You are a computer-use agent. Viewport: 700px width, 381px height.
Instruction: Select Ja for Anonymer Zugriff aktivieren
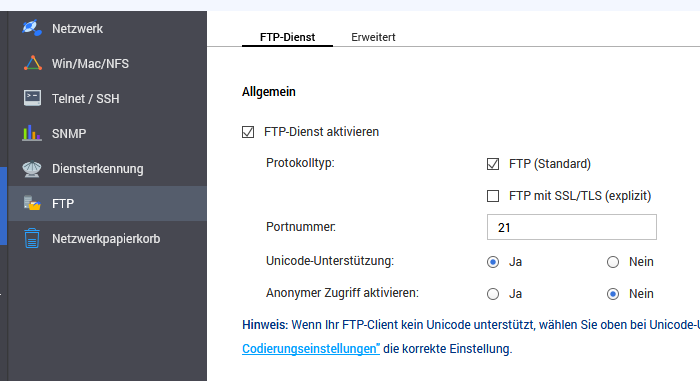(493, 294)
